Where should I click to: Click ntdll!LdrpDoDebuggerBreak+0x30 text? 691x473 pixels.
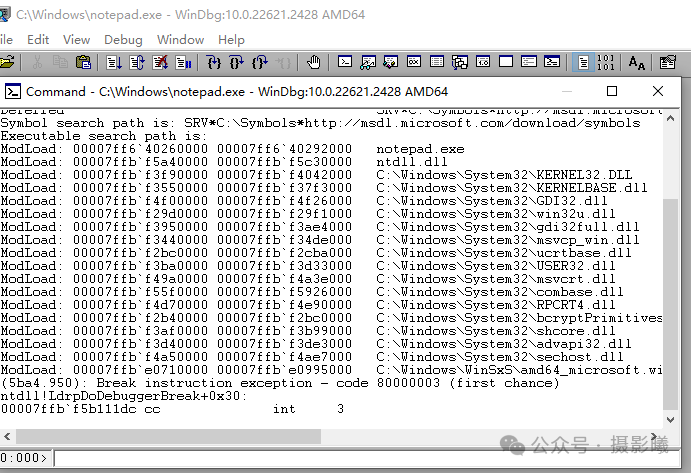(124, 396)
